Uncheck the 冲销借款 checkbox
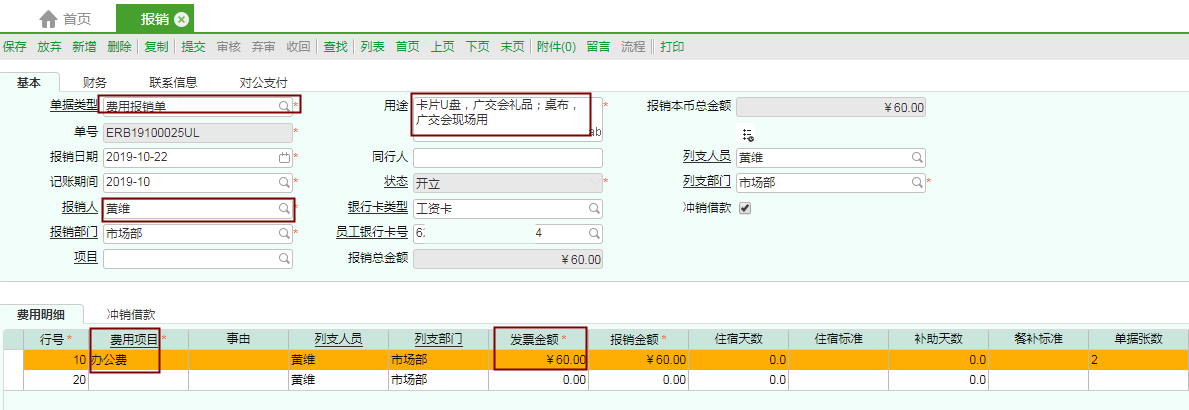 [744, 208]
